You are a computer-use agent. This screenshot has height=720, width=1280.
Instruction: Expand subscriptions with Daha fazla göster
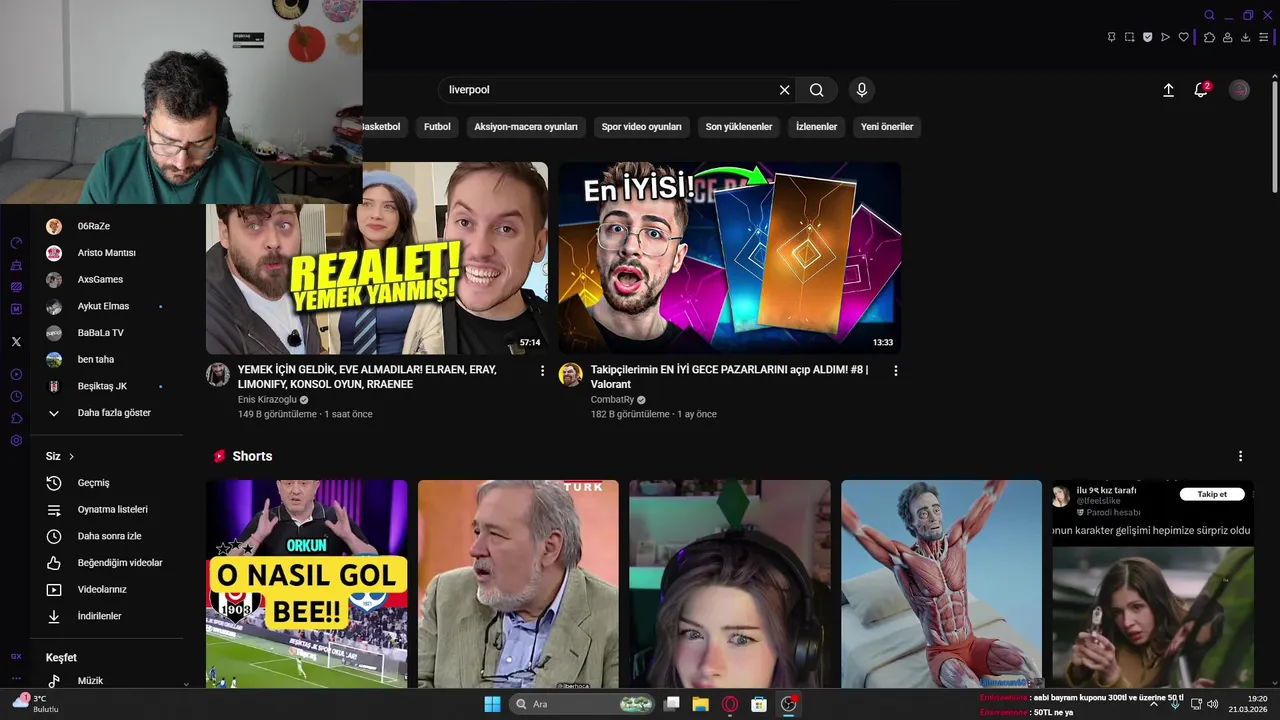[x=107, y=413]
